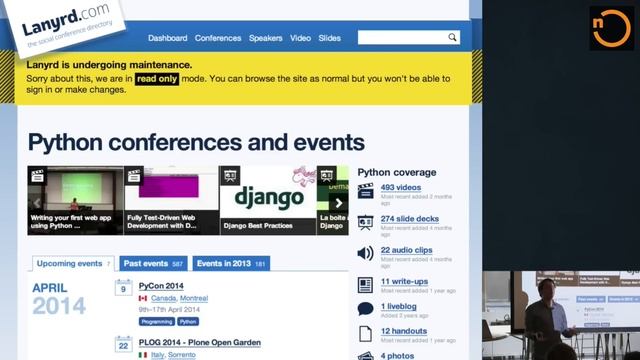
Task: Click the Montreal city link
Action: (x=194, y=298)
